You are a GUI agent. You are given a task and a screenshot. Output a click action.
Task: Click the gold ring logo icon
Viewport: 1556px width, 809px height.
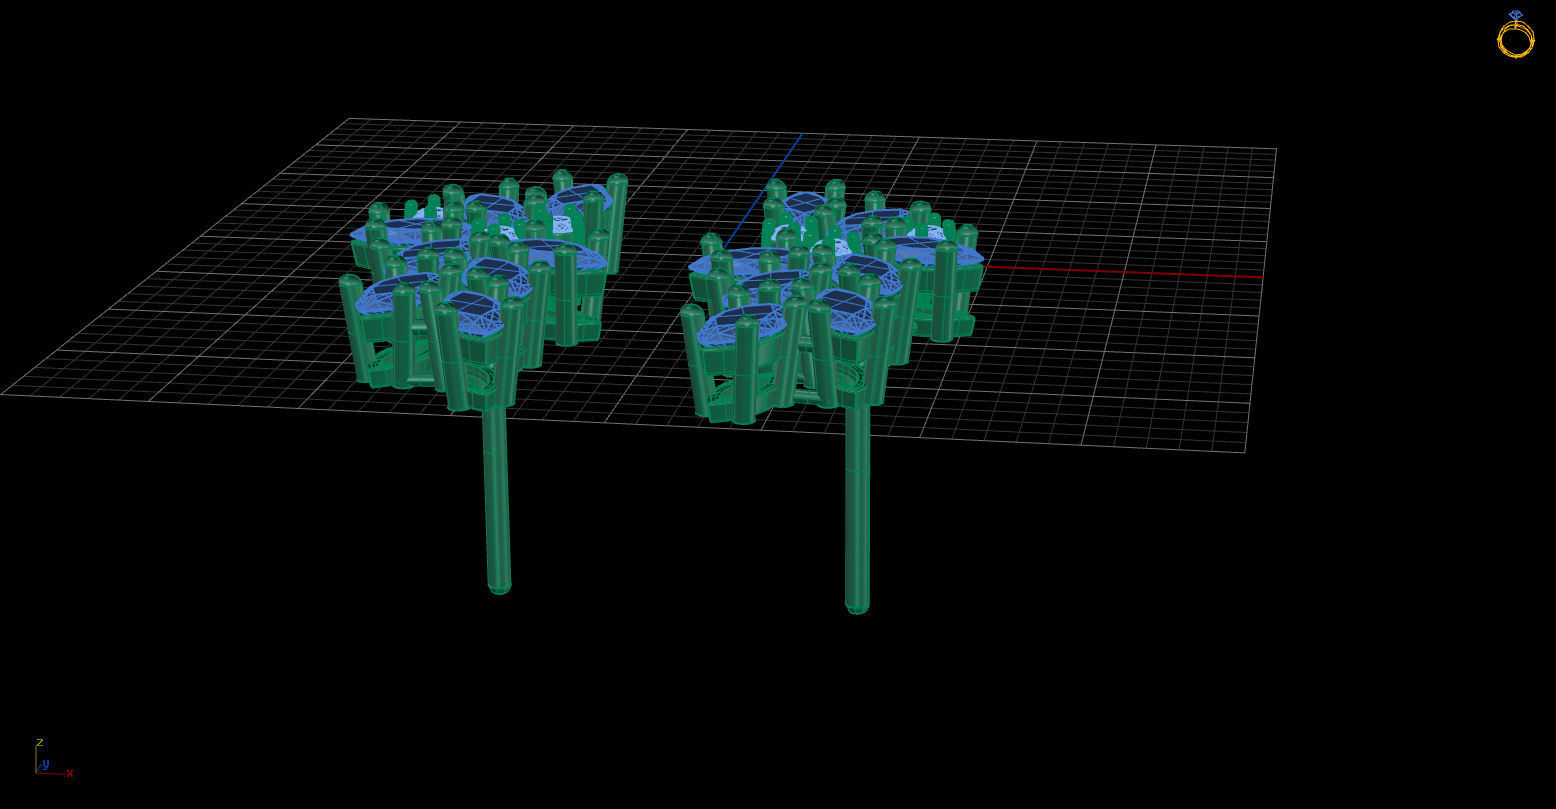[x=1515, y=34]
